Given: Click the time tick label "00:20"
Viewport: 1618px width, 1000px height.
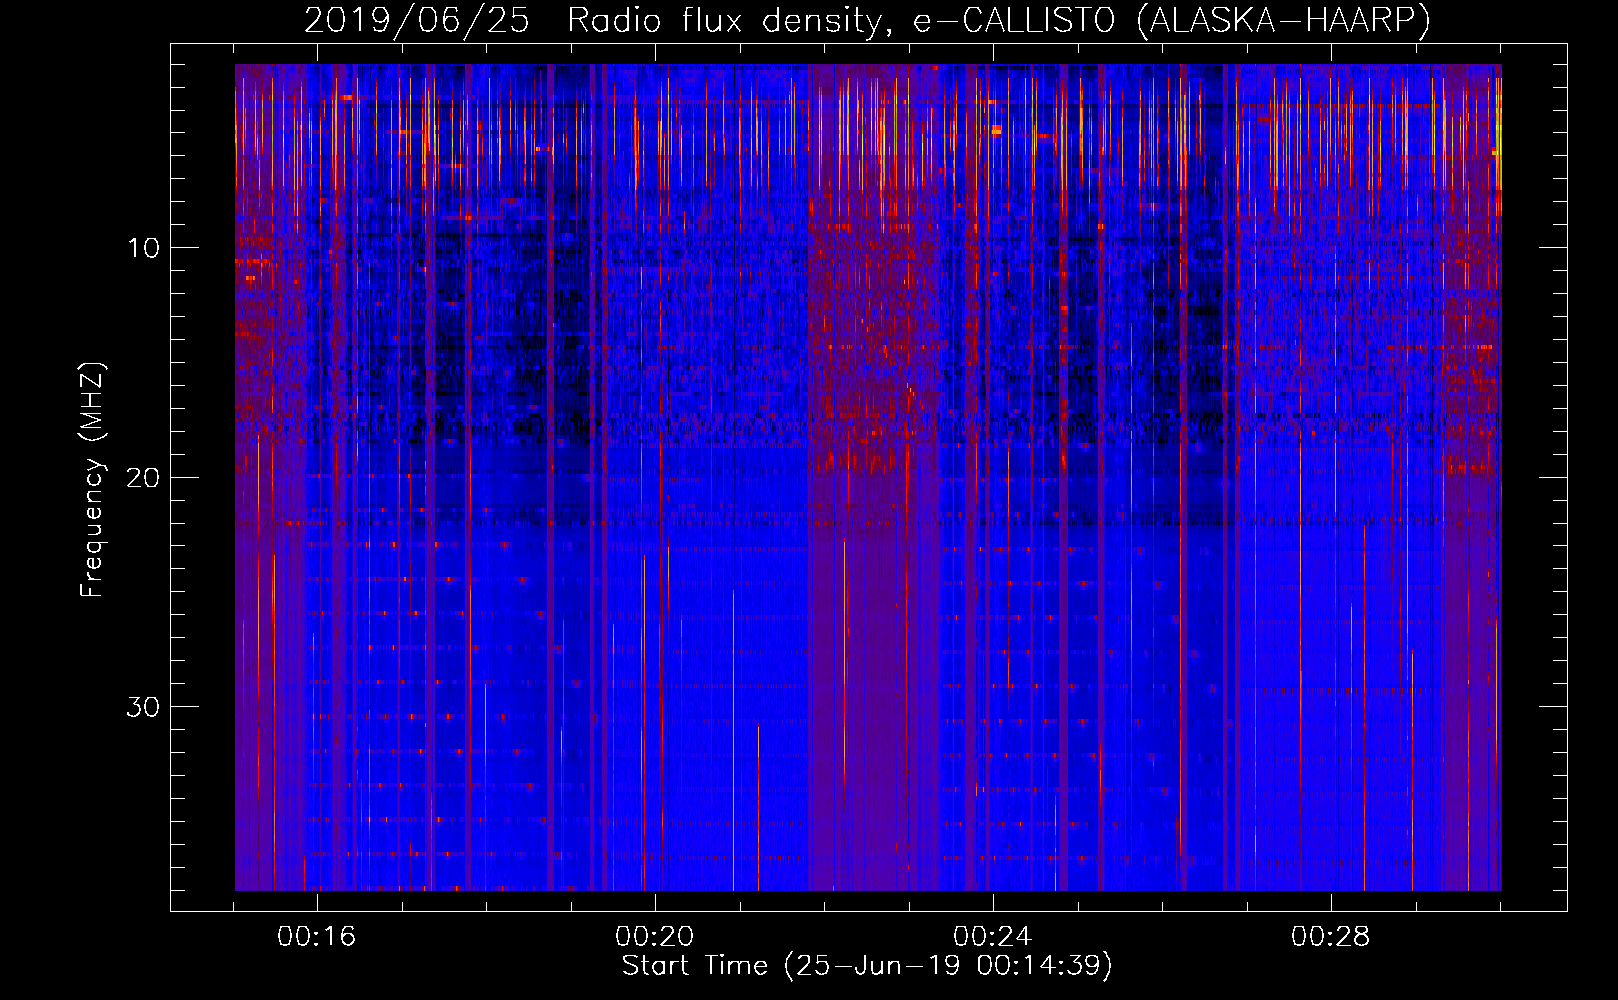Looking at the screenshot, I should point(655,937).
